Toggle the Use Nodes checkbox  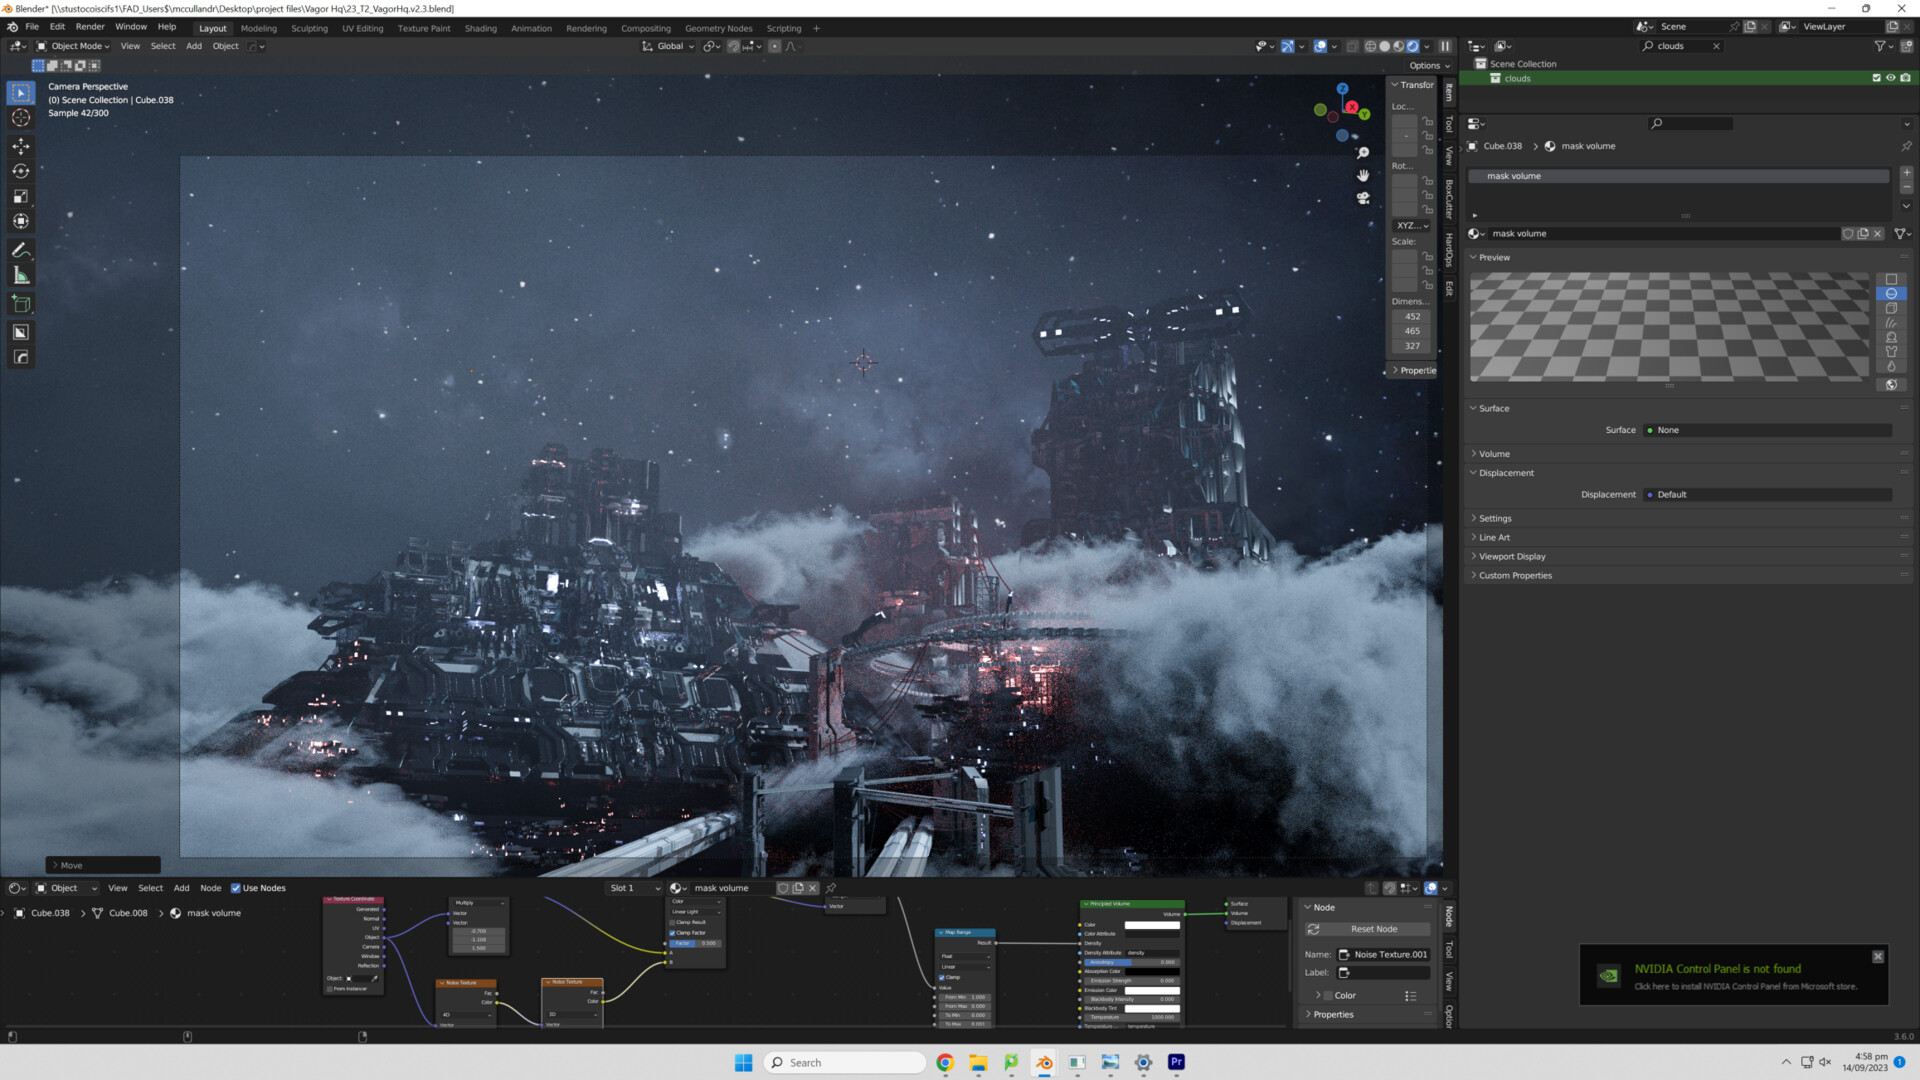click(236, 888)
